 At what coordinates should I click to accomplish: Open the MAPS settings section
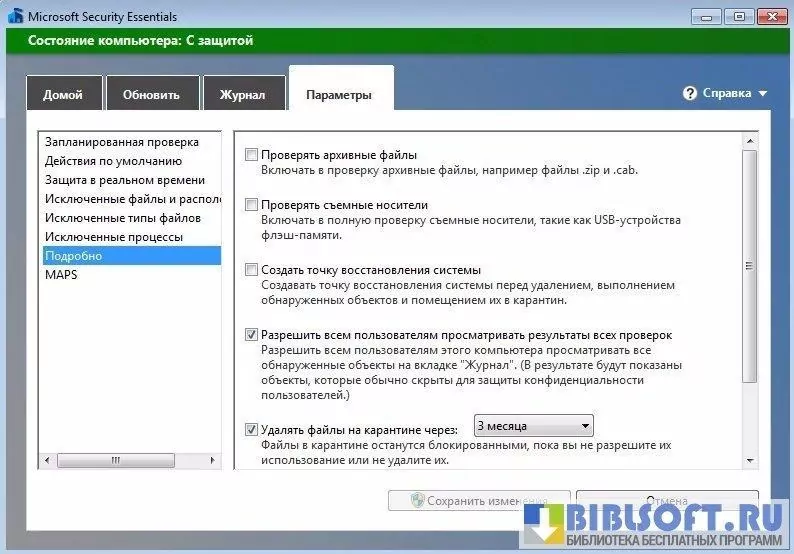[61, 275]
